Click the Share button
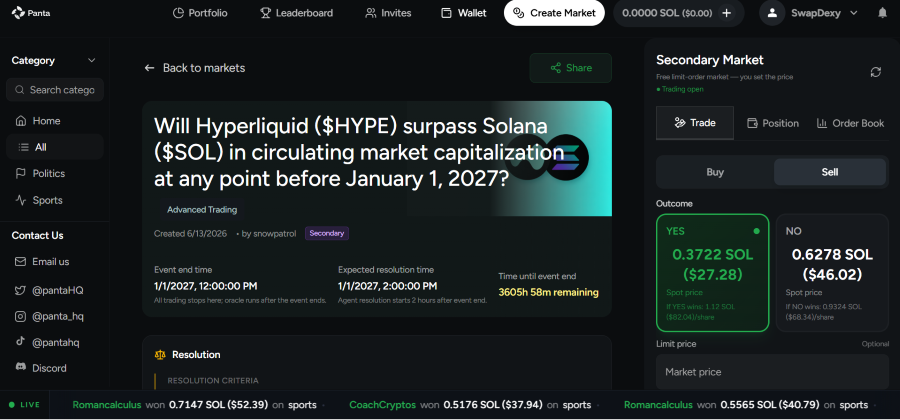Image resolution: width=900 pixels, height=420 pixels. pyautogui.click(x=571, y=68)
